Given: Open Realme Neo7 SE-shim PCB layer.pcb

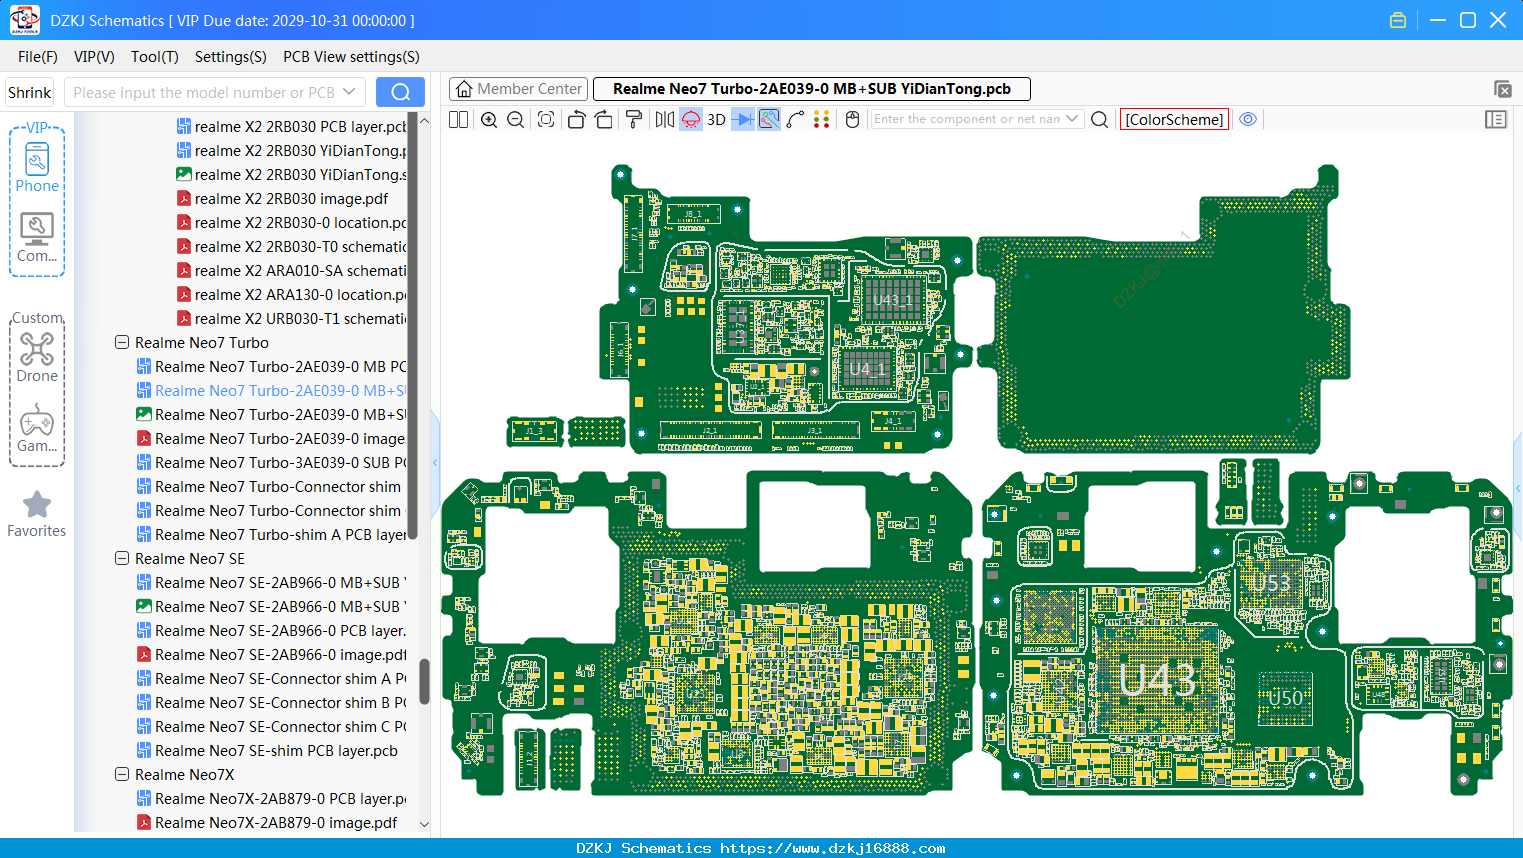Looking at the screenshot, I should coord(267,750).
